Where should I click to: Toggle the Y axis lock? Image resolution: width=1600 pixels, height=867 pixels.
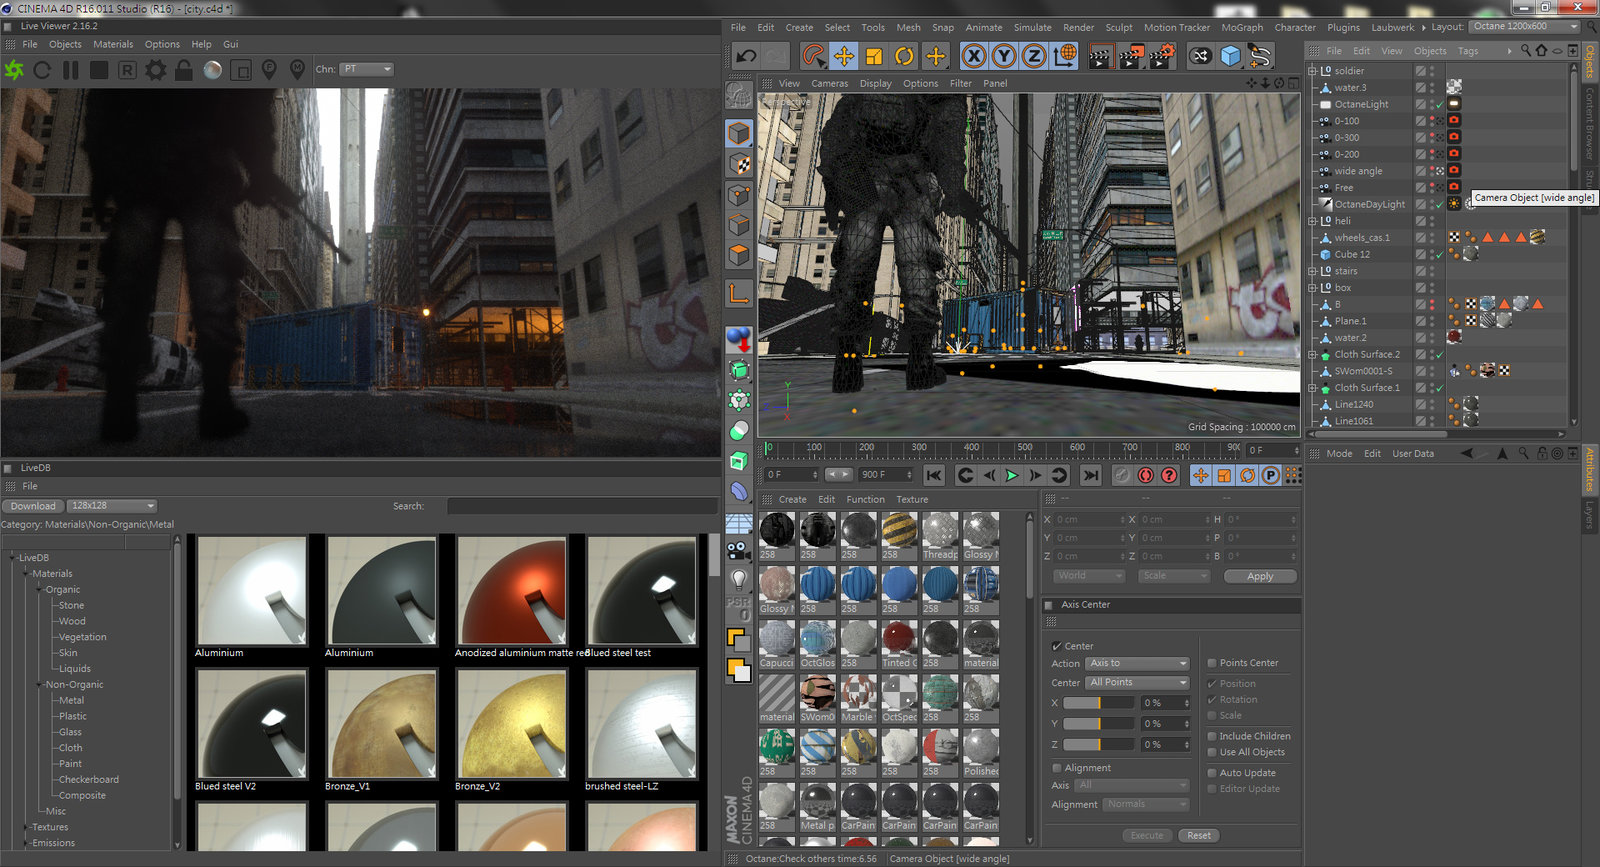coord(1004,56)
